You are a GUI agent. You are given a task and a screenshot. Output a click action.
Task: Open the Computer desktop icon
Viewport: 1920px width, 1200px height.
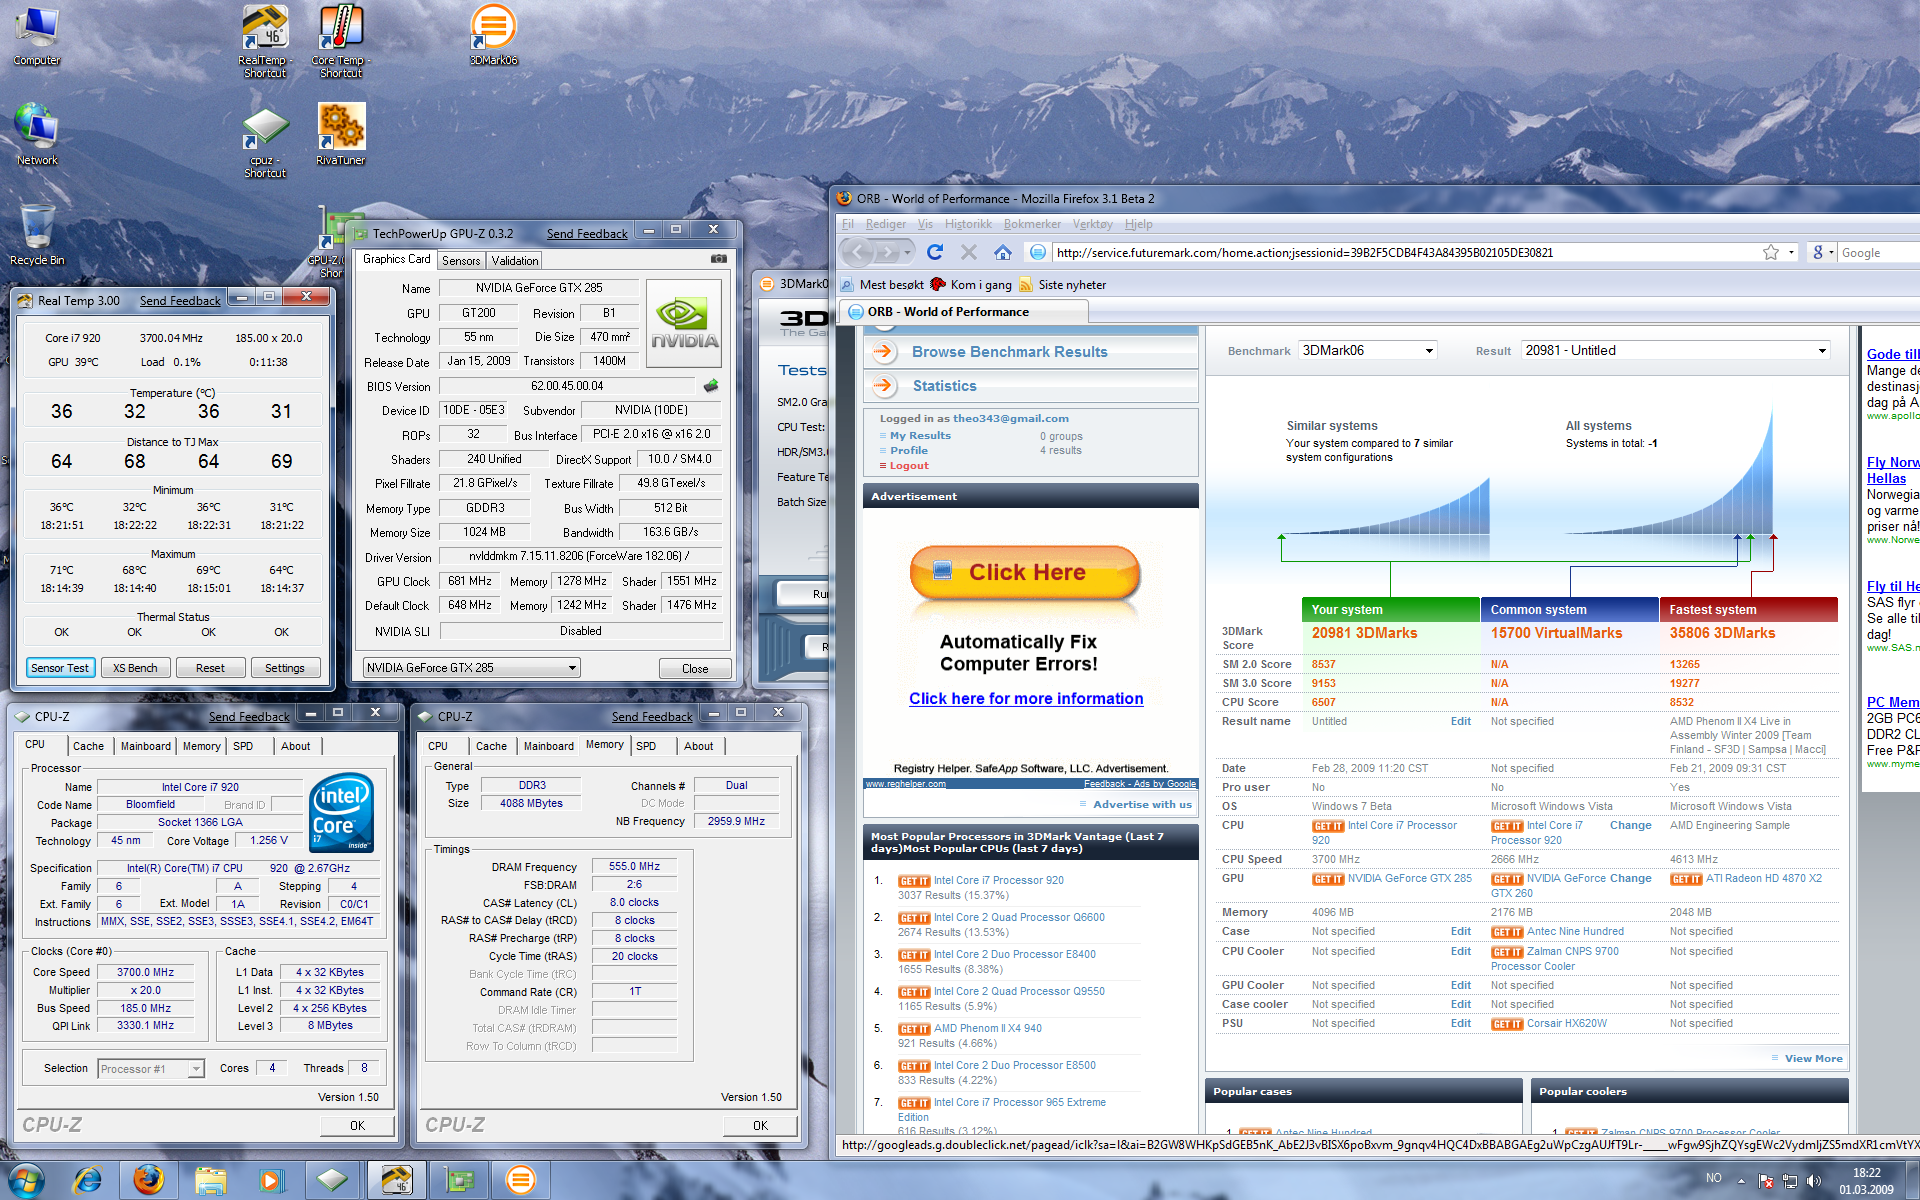click(37, 36)
